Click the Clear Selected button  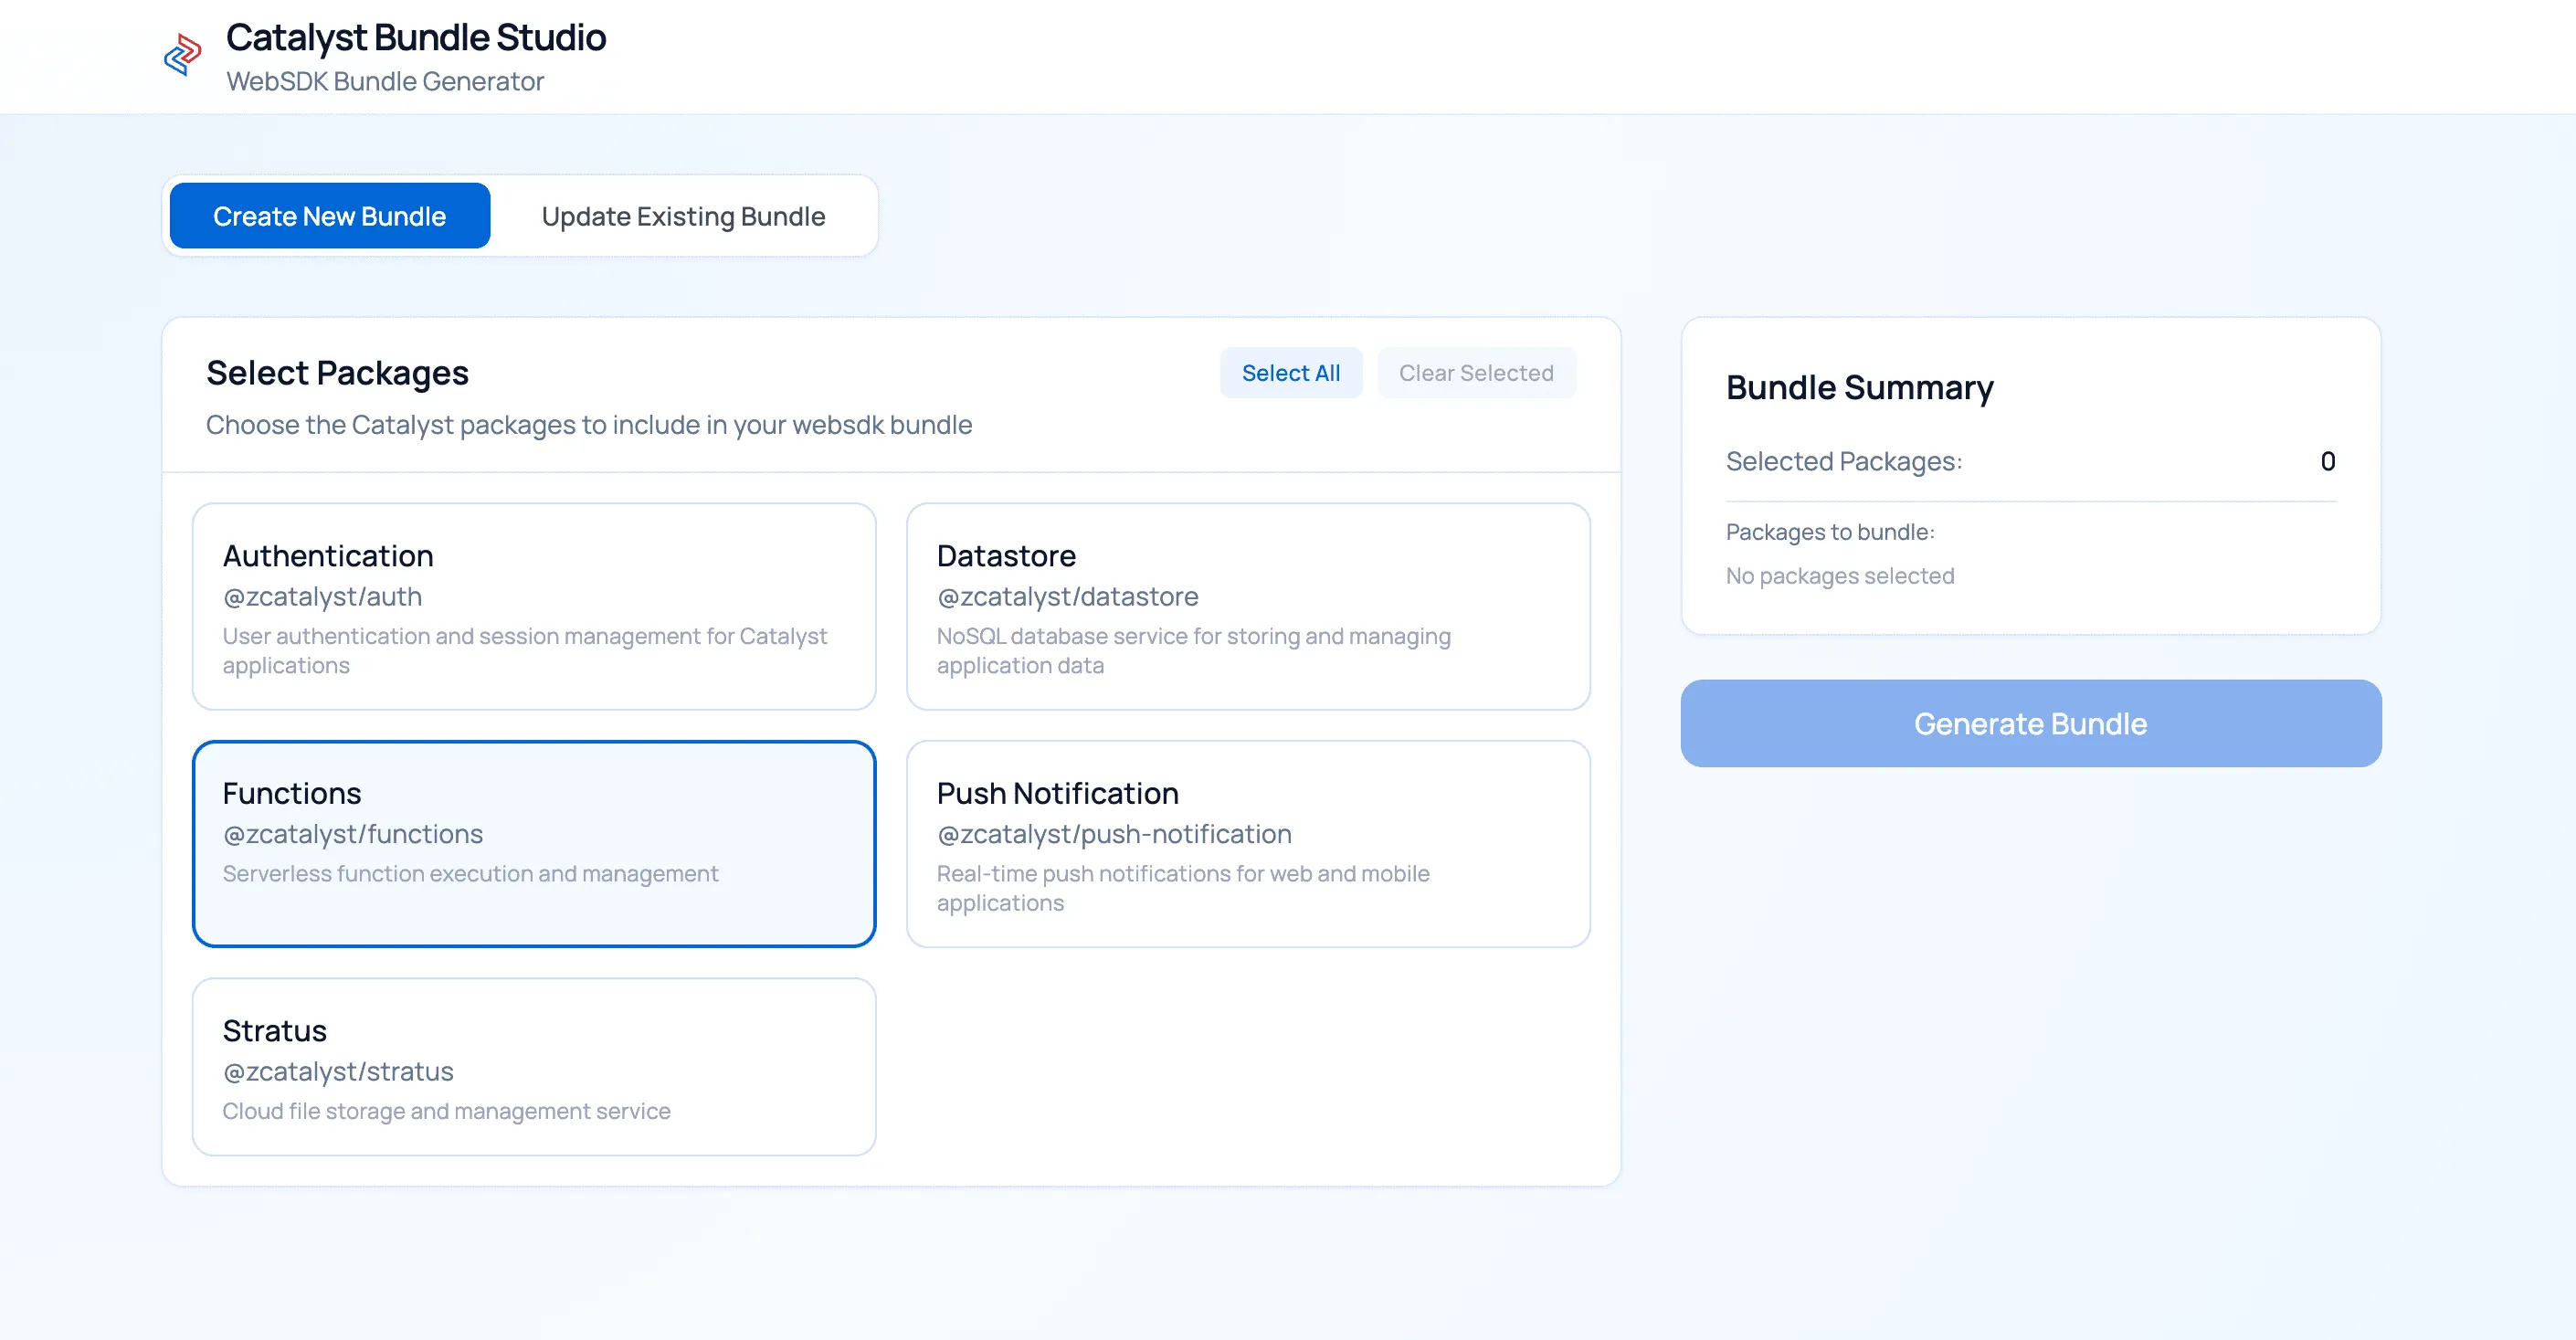[x=1476, y=373]
